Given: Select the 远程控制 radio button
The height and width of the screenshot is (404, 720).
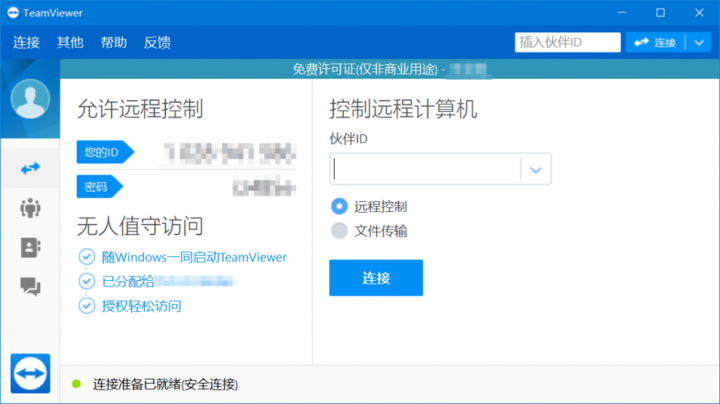Looking at the screenshot, I should coord(339,206).
